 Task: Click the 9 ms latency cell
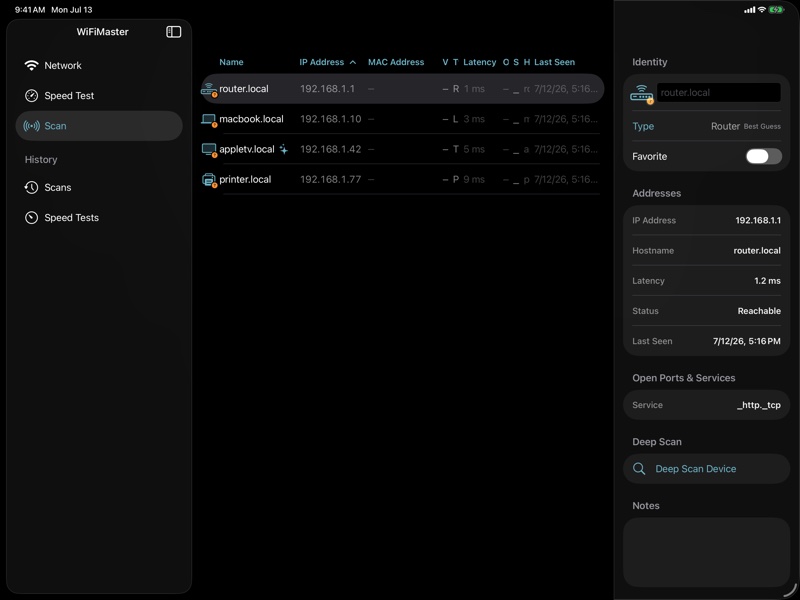point(474,179)
